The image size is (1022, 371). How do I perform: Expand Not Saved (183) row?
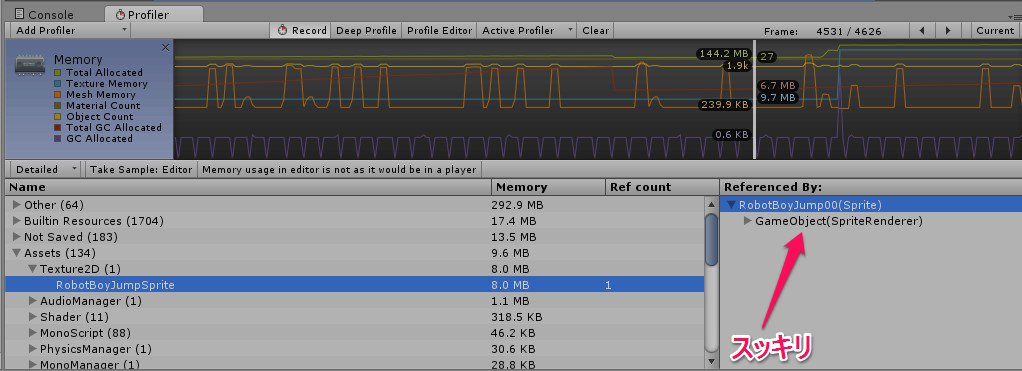click(17, 237)
